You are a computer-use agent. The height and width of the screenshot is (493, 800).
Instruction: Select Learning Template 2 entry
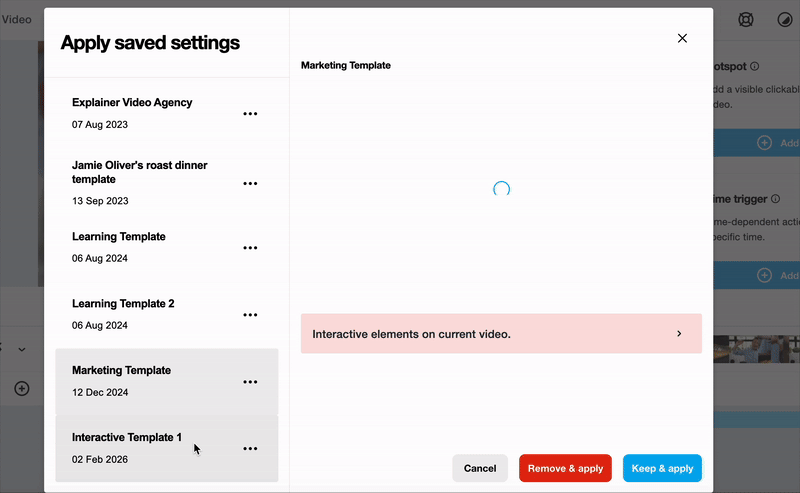[167, 314]
